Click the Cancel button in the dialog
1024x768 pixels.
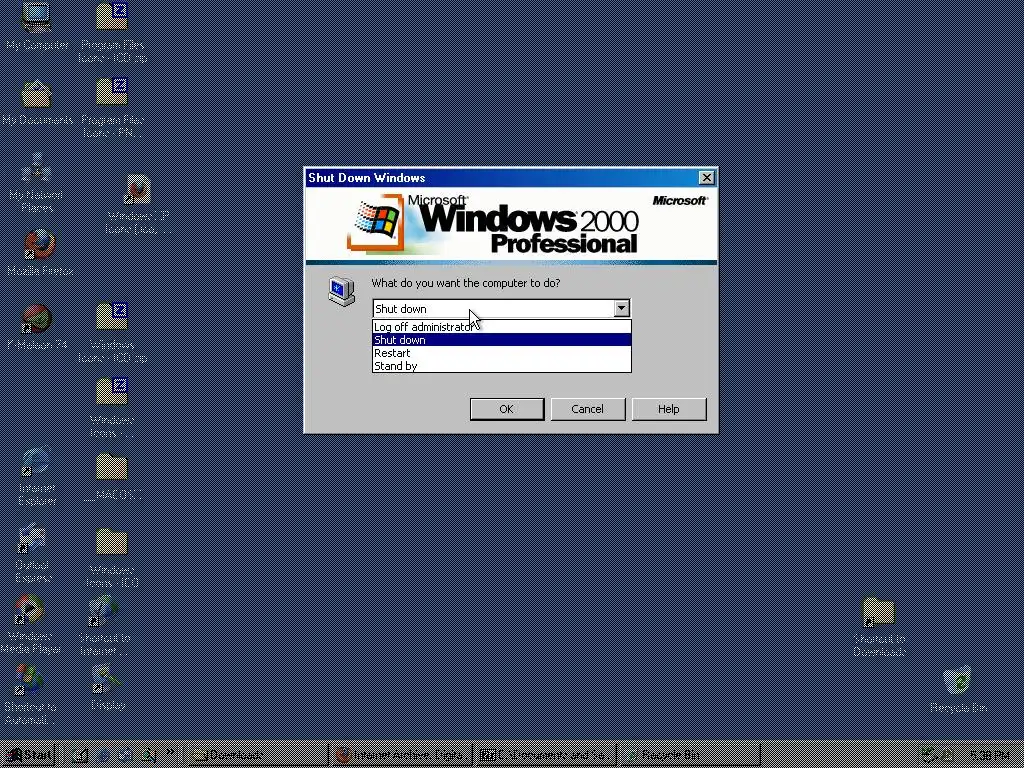588,409
